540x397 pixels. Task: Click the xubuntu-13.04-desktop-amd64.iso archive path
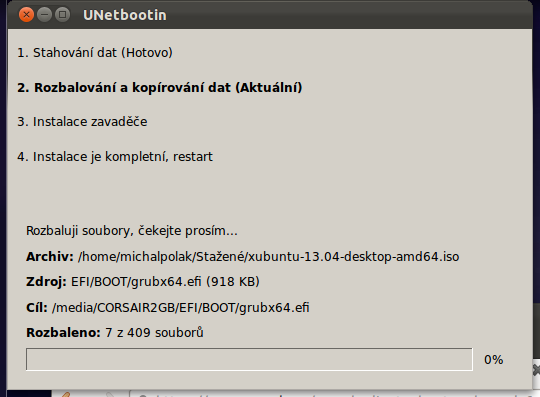(x=269, y=257)
